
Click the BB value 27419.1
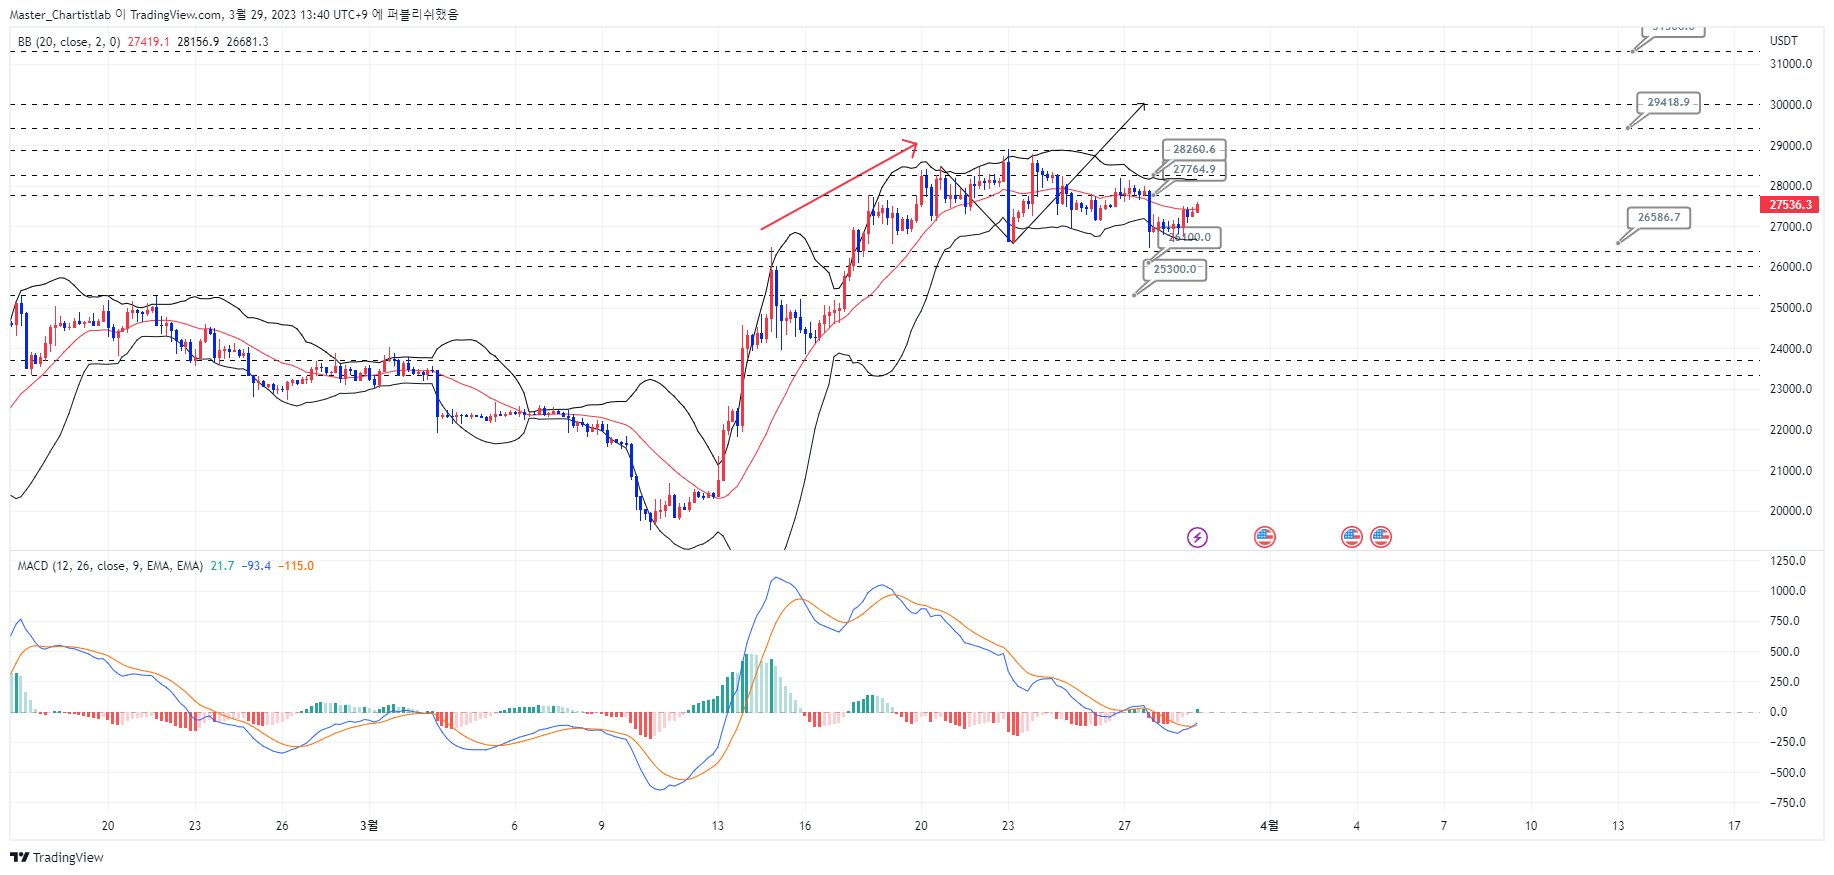[148, 42]
